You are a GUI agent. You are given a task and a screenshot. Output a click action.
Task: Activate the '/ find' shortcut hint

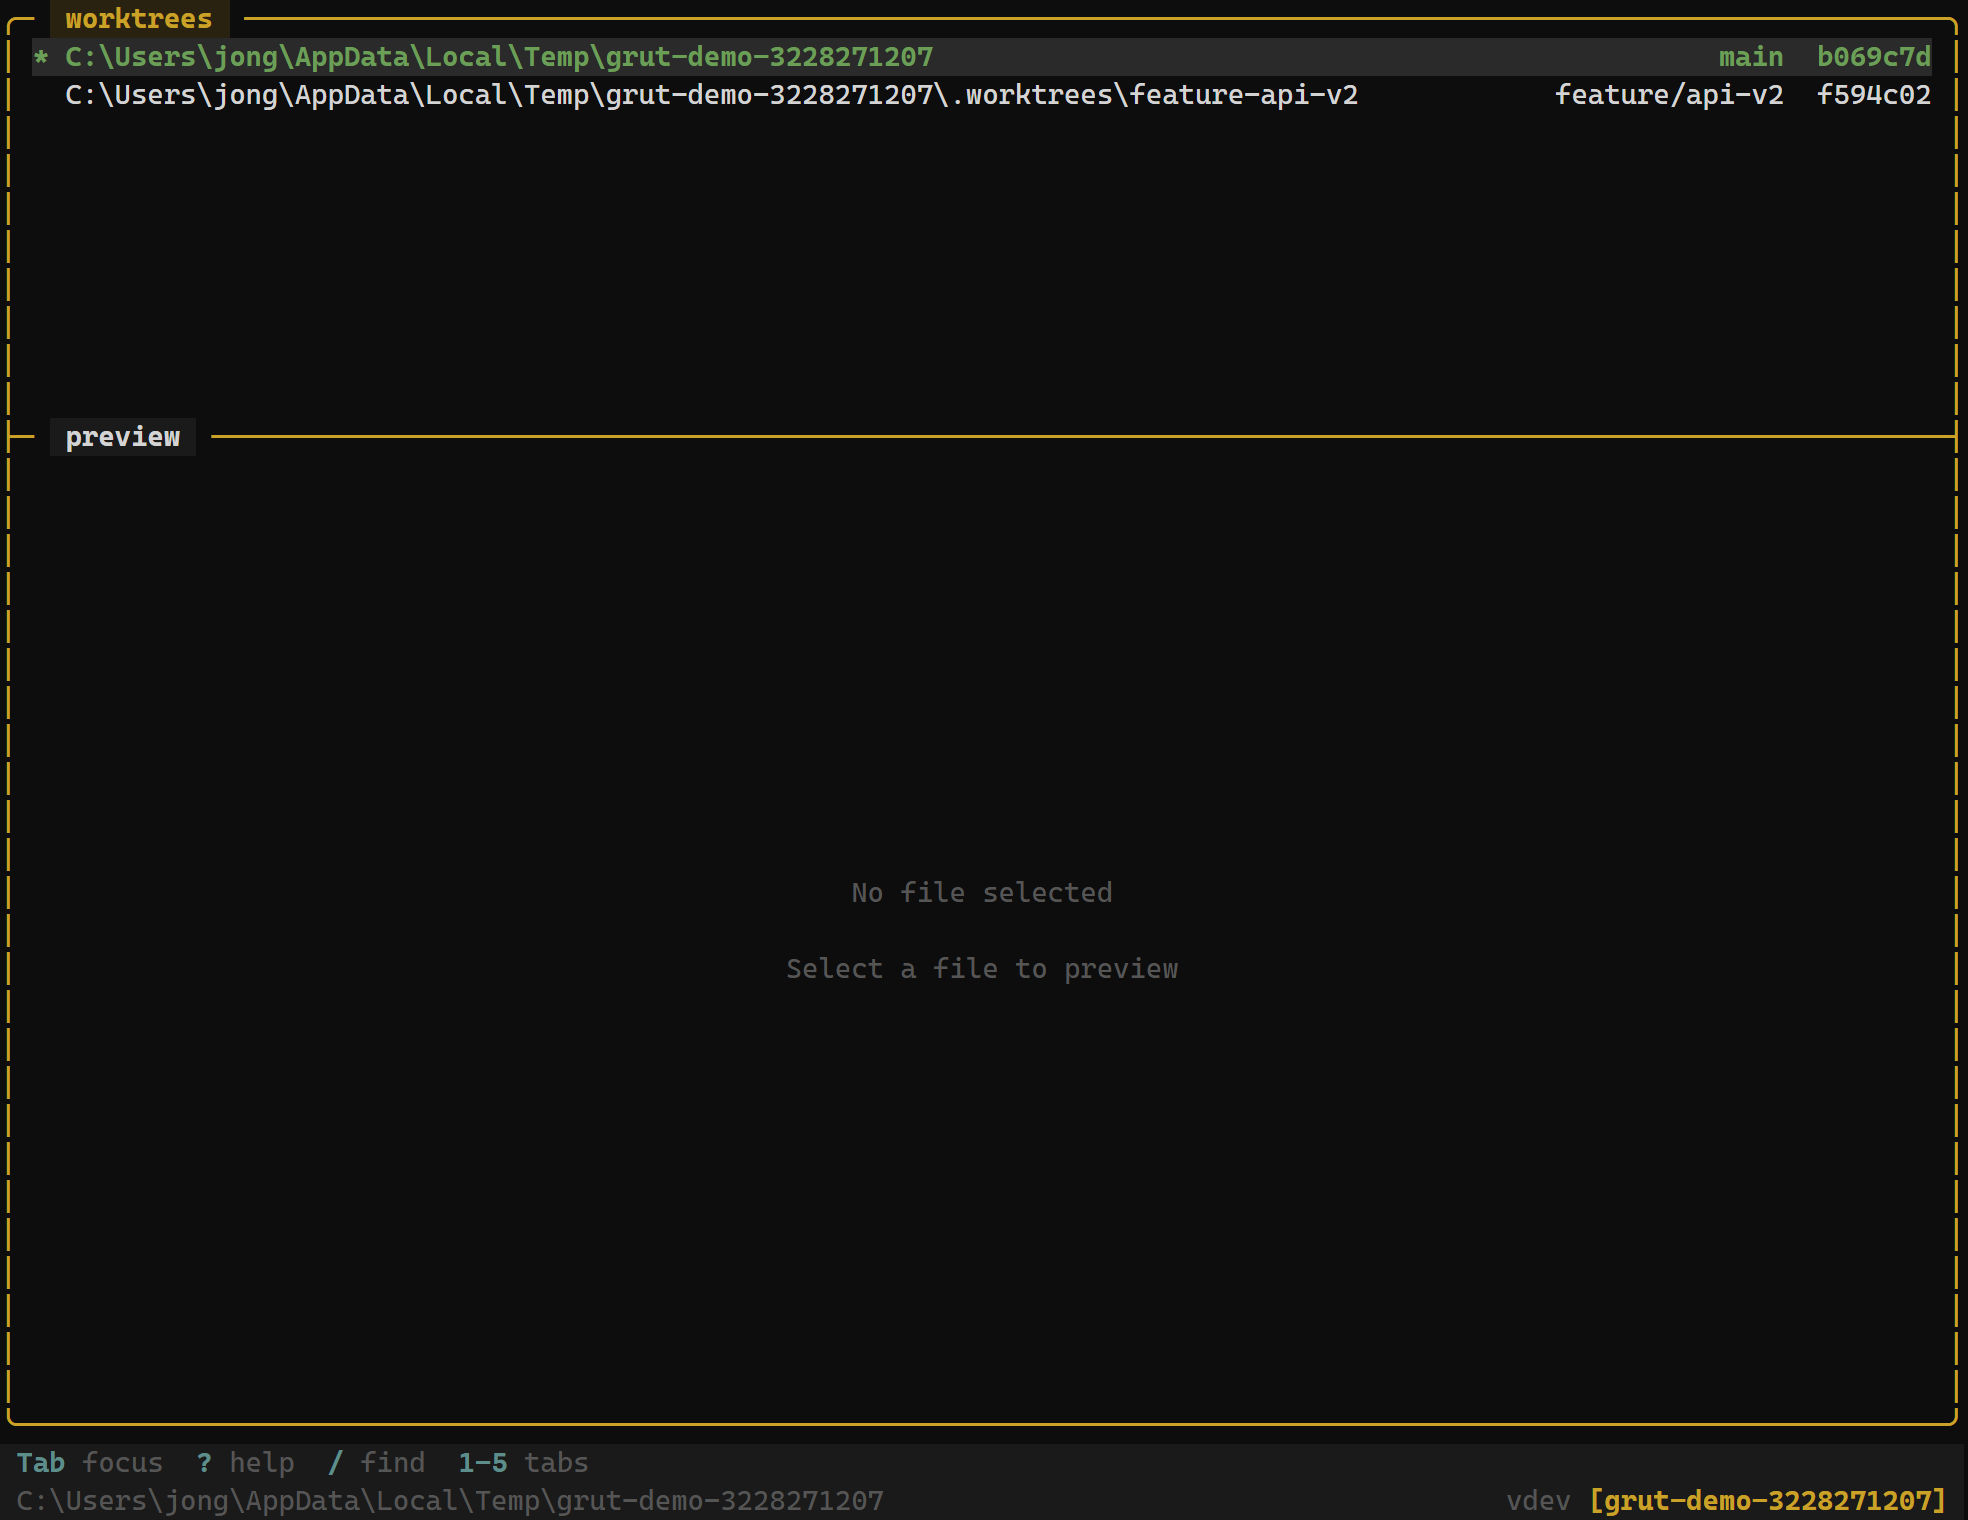pyautogui.click(x=377, y=1462)
